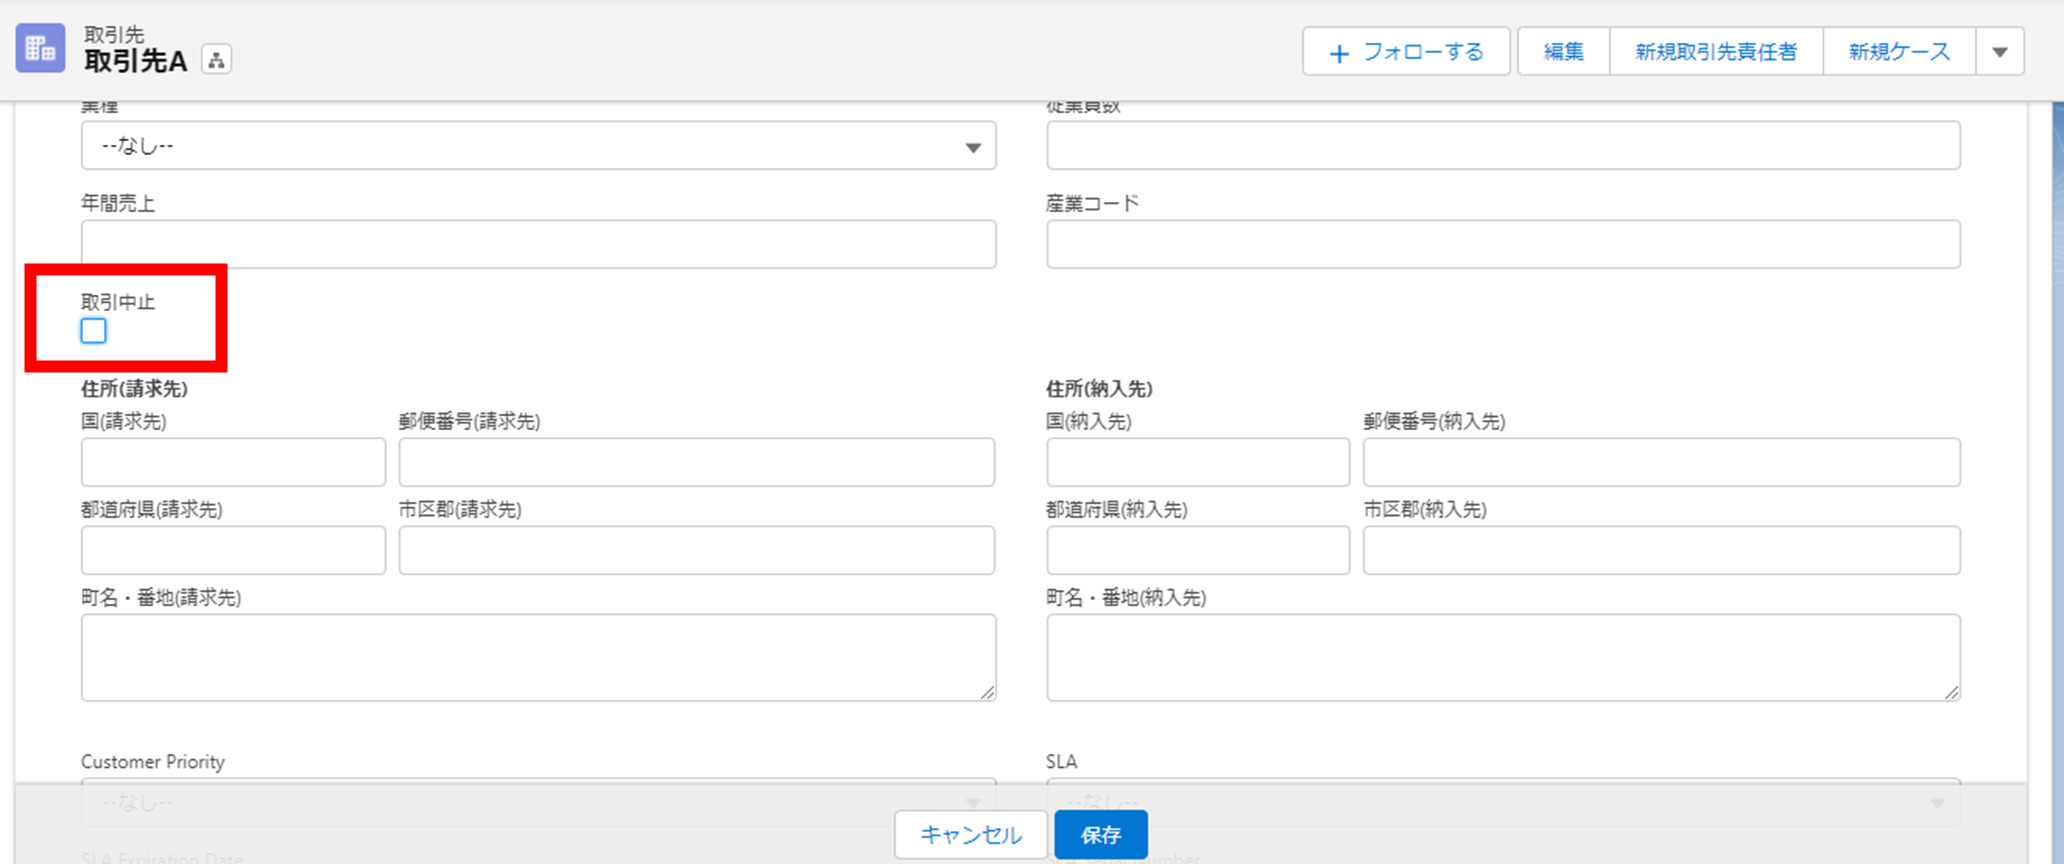Click the 郵便番号(納入先) input field

pos(1661,462)
